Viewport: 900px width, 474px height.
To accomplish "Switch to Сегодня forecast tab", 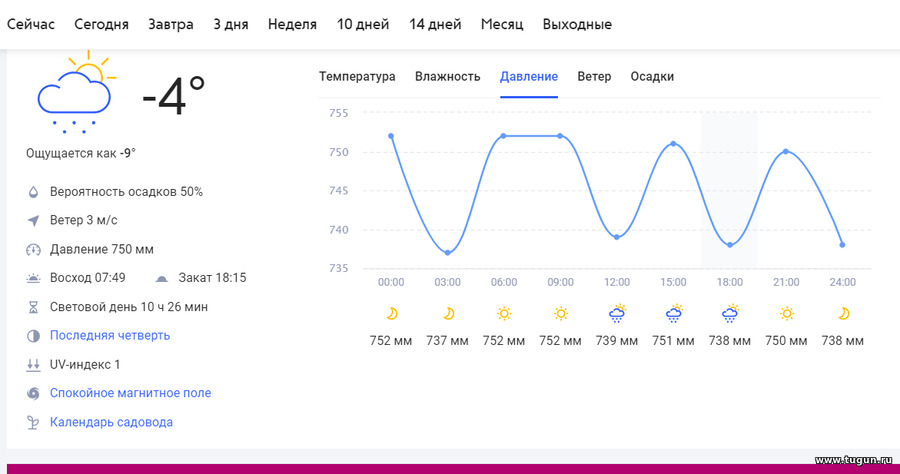I will click(102, 25).
